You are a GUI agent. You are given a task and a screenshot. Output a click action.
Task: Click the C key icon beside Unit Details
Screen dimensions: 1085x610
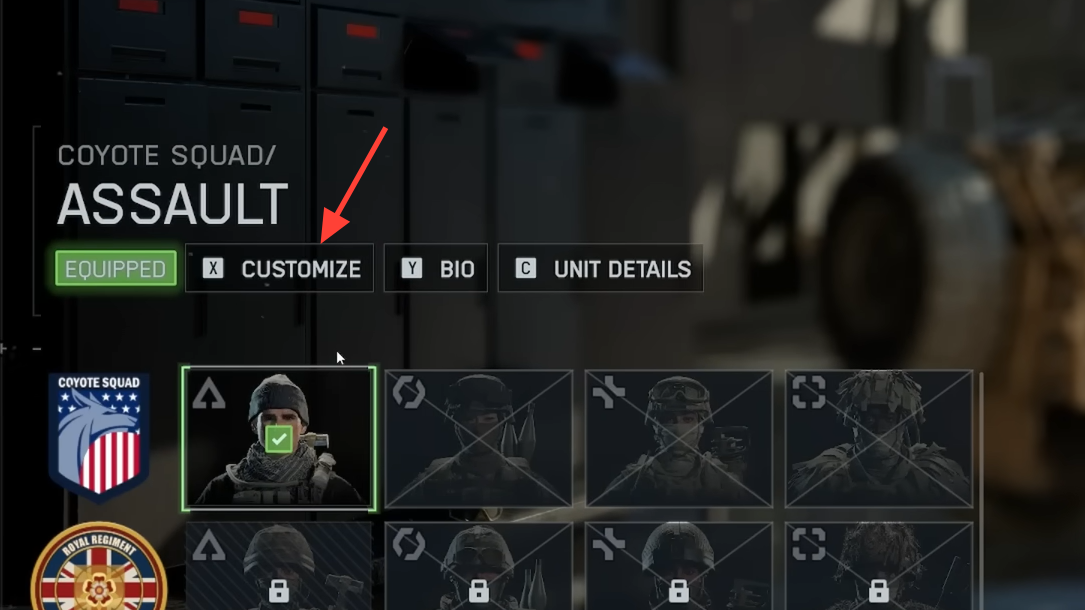click(x=526, y=268)
